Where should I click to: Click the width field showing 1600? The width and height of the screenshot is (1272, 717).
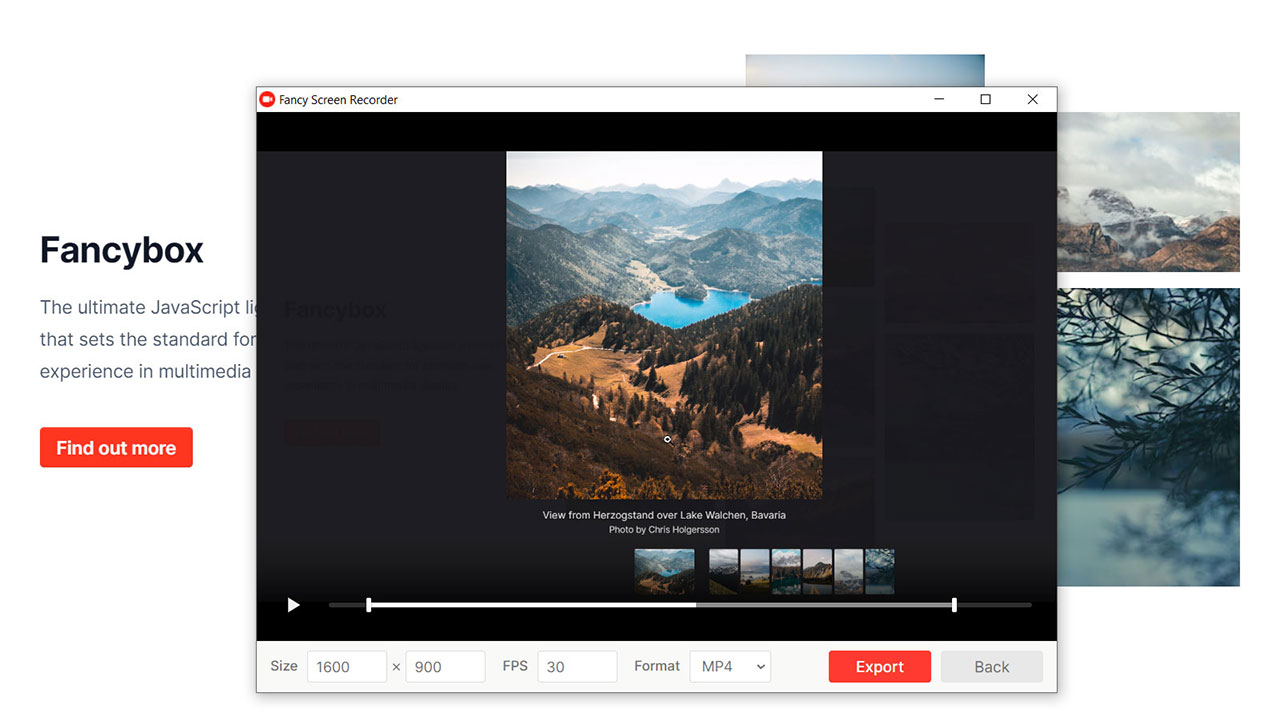(346, 667)
